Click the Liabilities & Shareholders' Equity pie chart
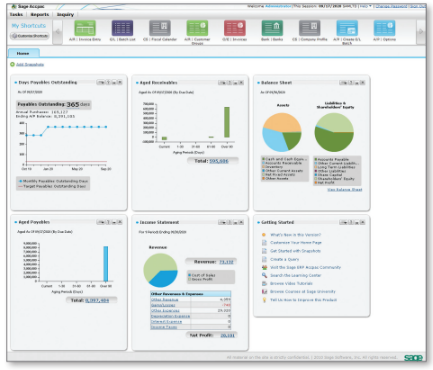 (x=334, y=132)
